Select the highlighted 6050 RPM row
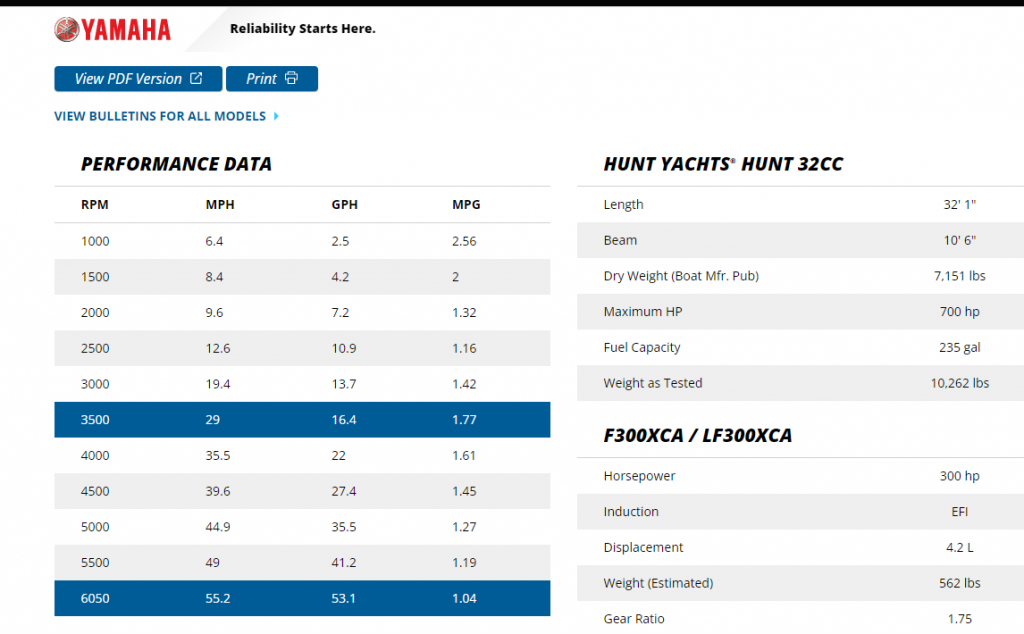 [x=302, y=599]
